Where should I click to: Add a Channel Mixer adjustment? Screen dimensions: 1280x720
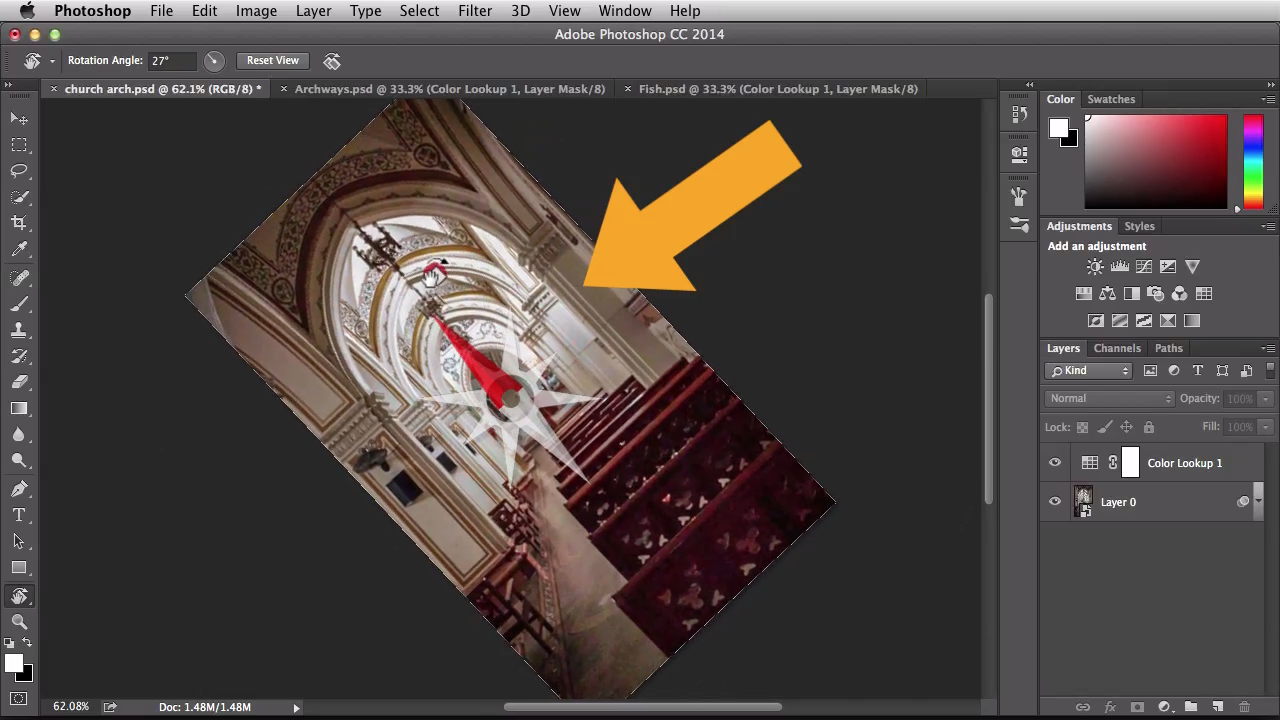click(1179, 294)
